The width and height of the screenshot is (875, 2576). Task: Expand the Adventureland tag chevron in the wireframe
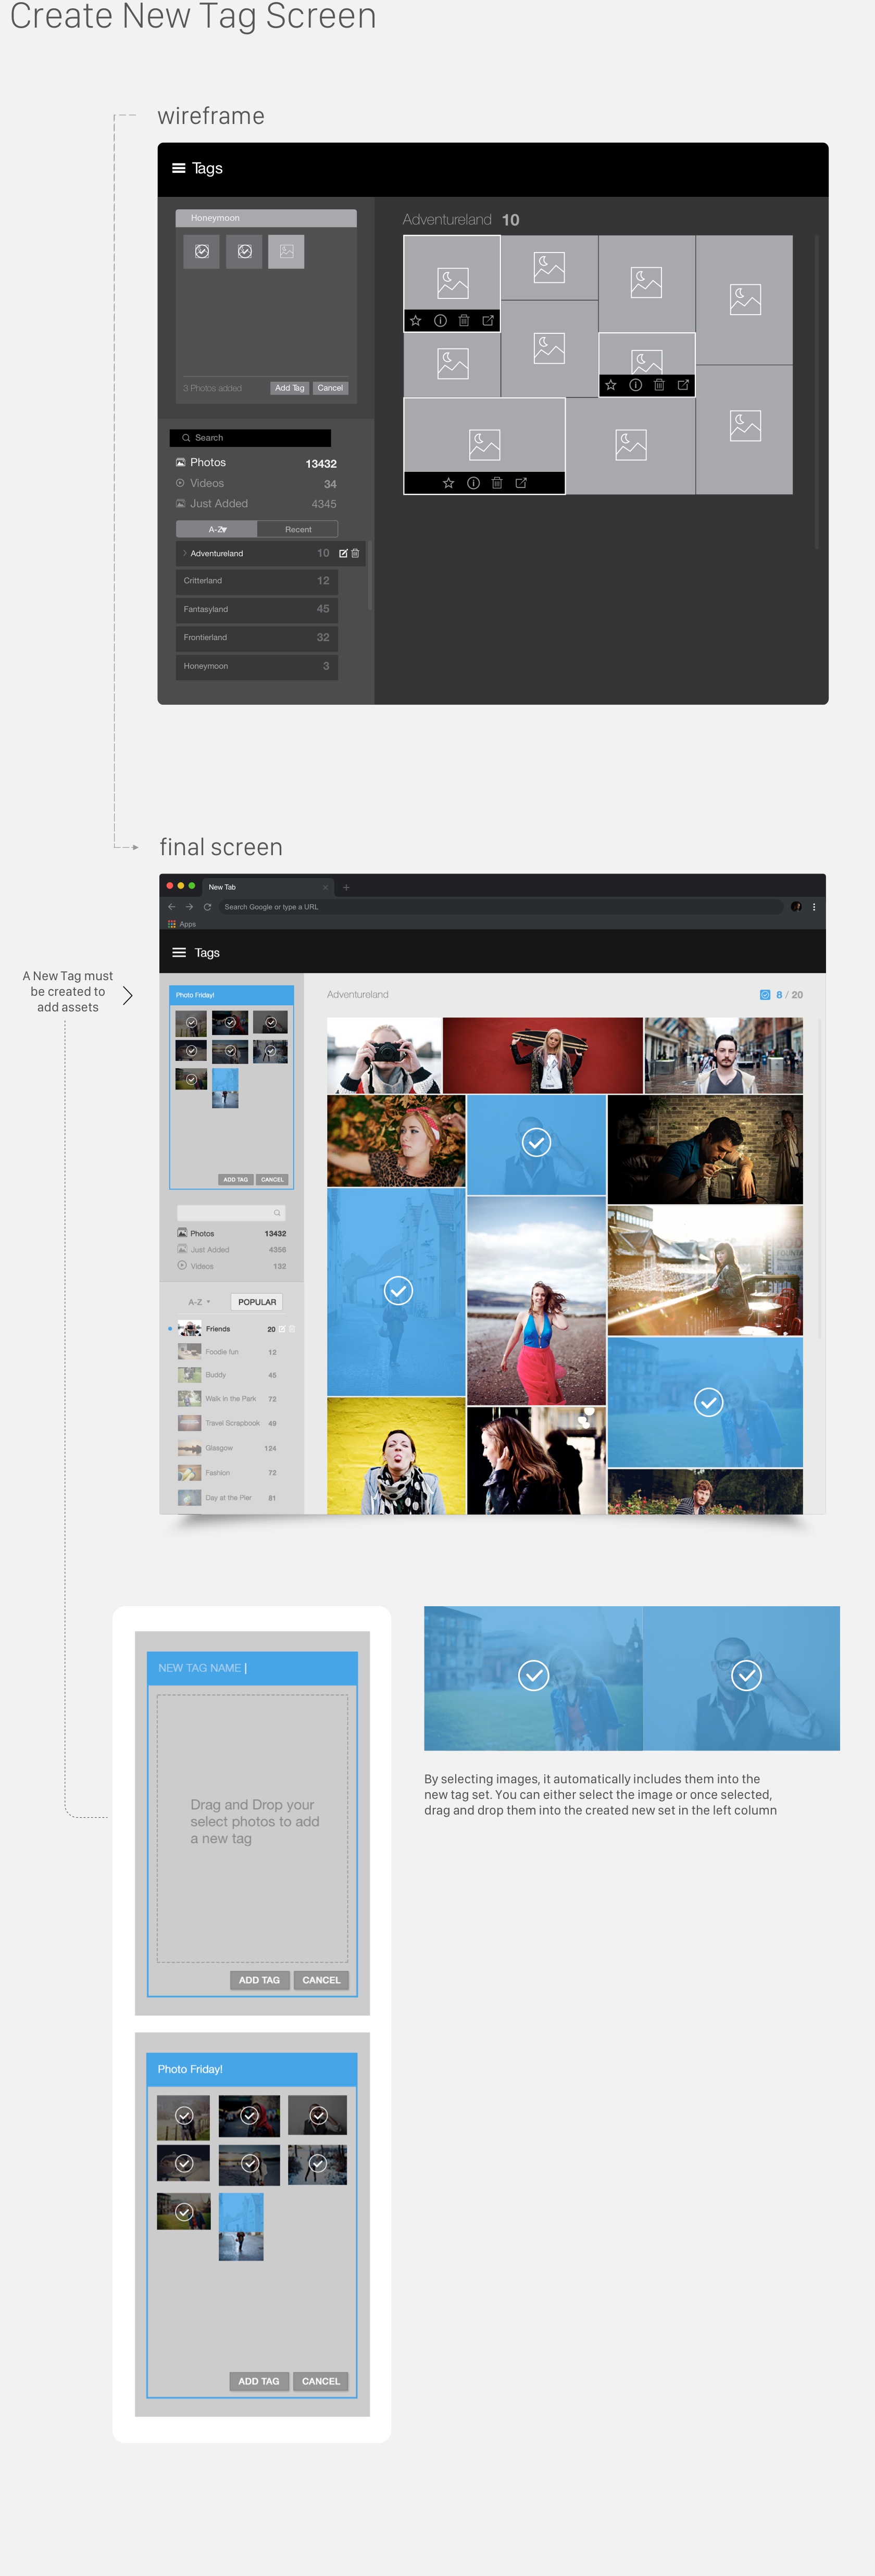tap(185, 553)
